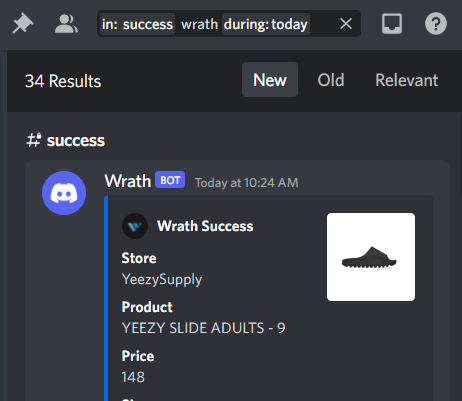Click the 'Store' field label
The image size is (462, 401).
[x=139, y=258]
